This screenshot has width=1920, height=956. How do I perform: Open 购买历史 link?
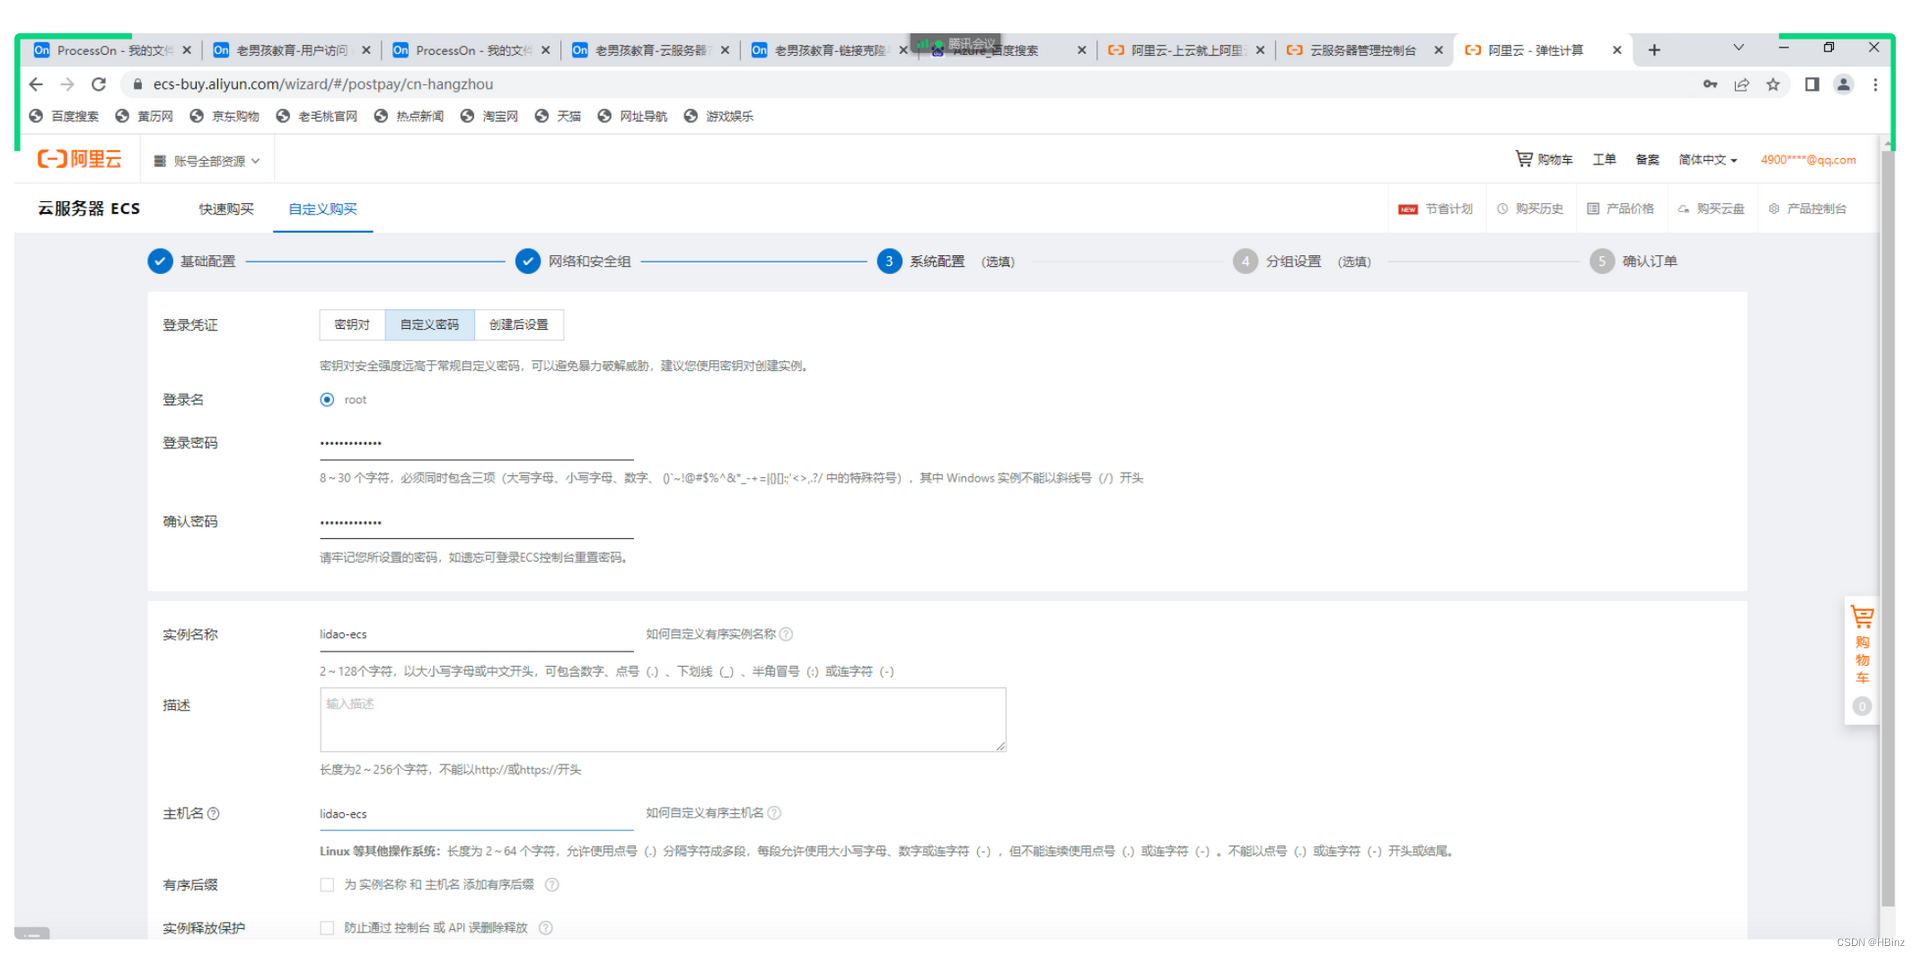click(1530, 209)
